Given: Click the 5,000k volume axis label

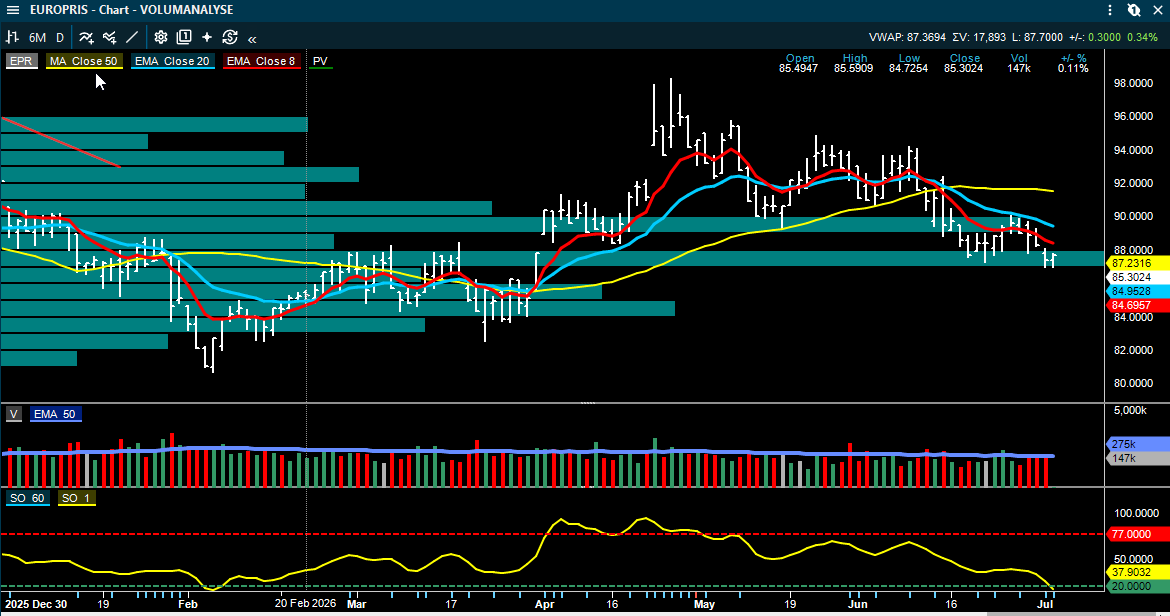Looking at the screenshot, I should pos(1130,410).
